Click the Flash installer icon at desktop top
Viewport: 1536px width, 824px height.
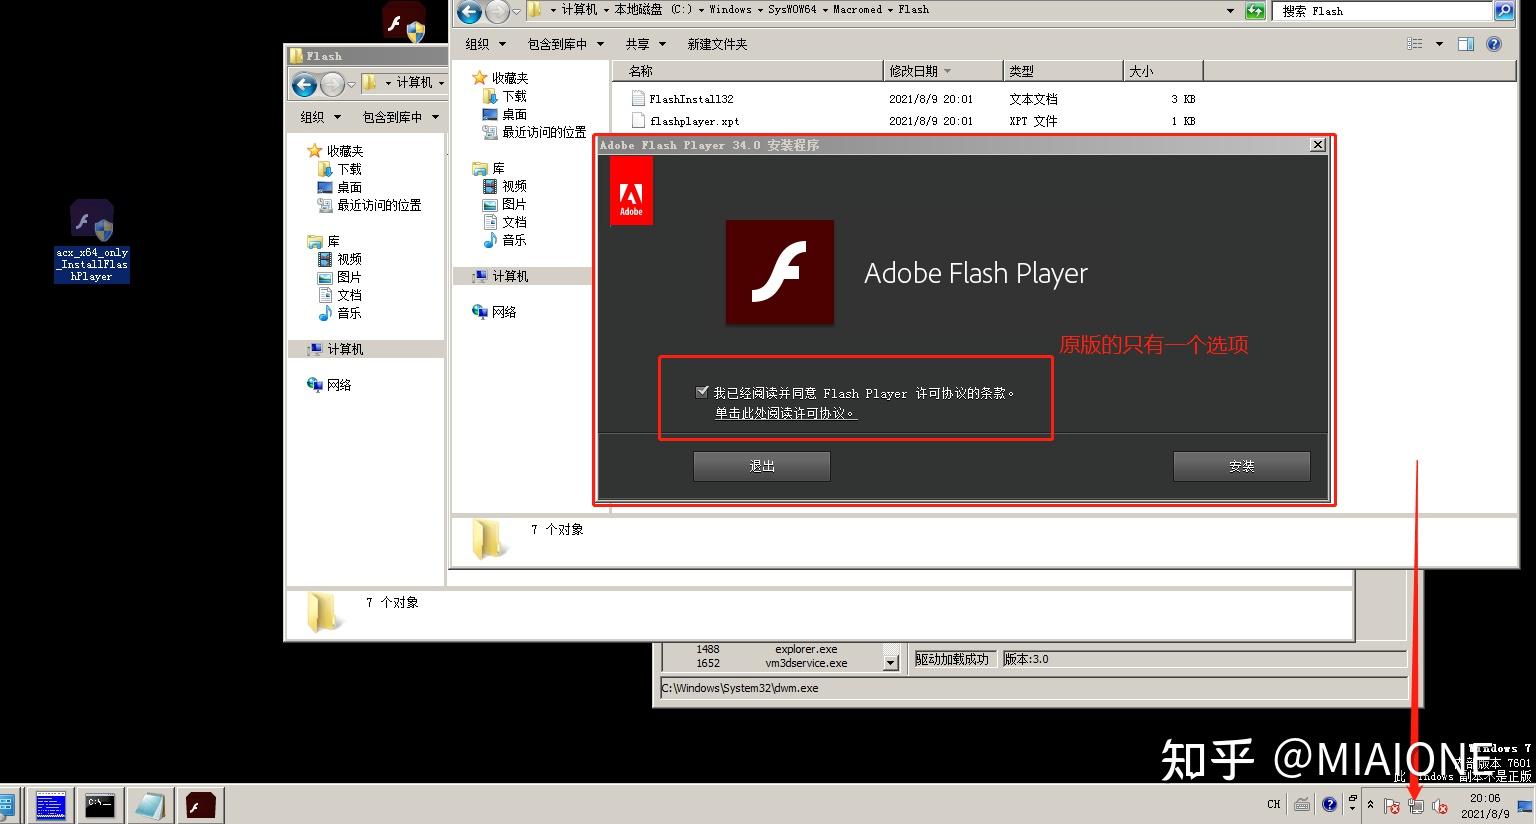405,21
